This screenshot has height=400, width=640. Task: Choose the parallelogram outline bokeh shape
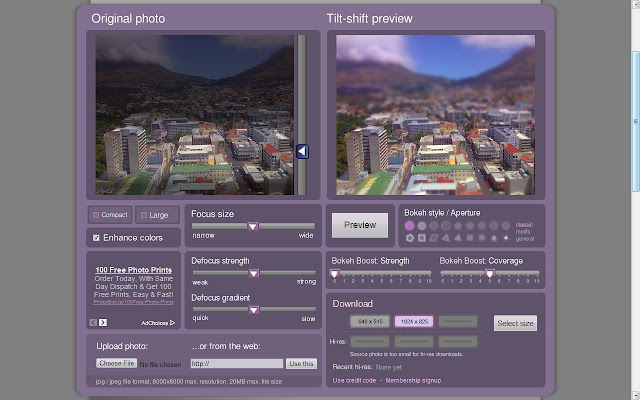click(x=434, y=238)
